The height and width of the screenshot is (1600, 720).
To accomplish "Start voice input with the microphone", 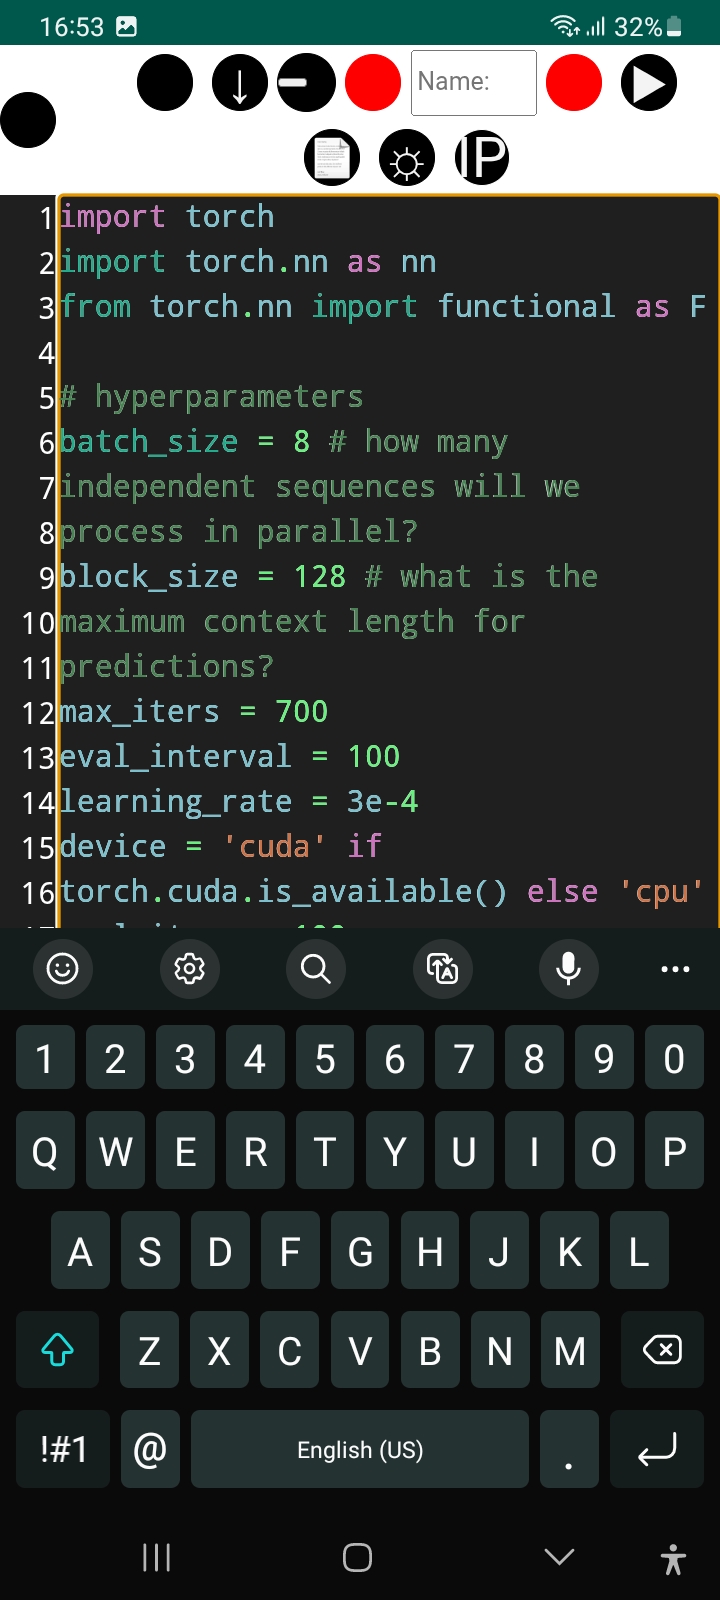I will (569, 968).
